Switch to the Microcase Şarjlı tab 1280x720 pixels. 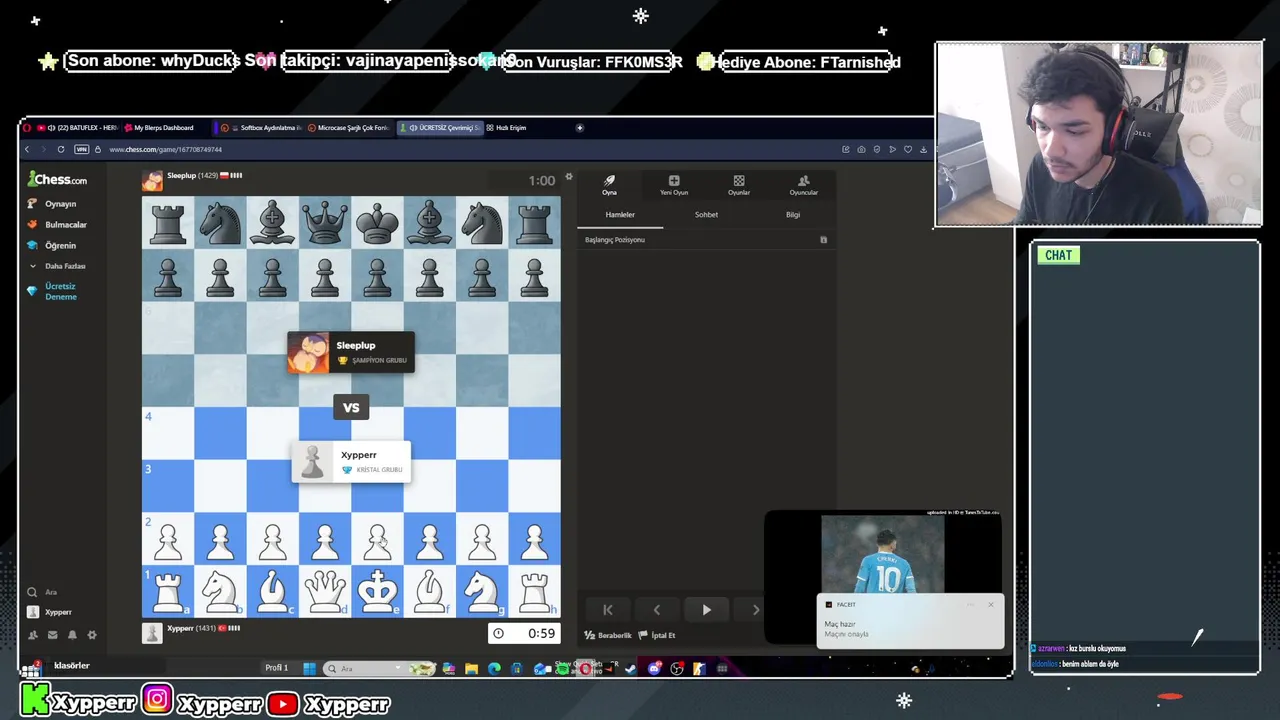coord(350,128)
